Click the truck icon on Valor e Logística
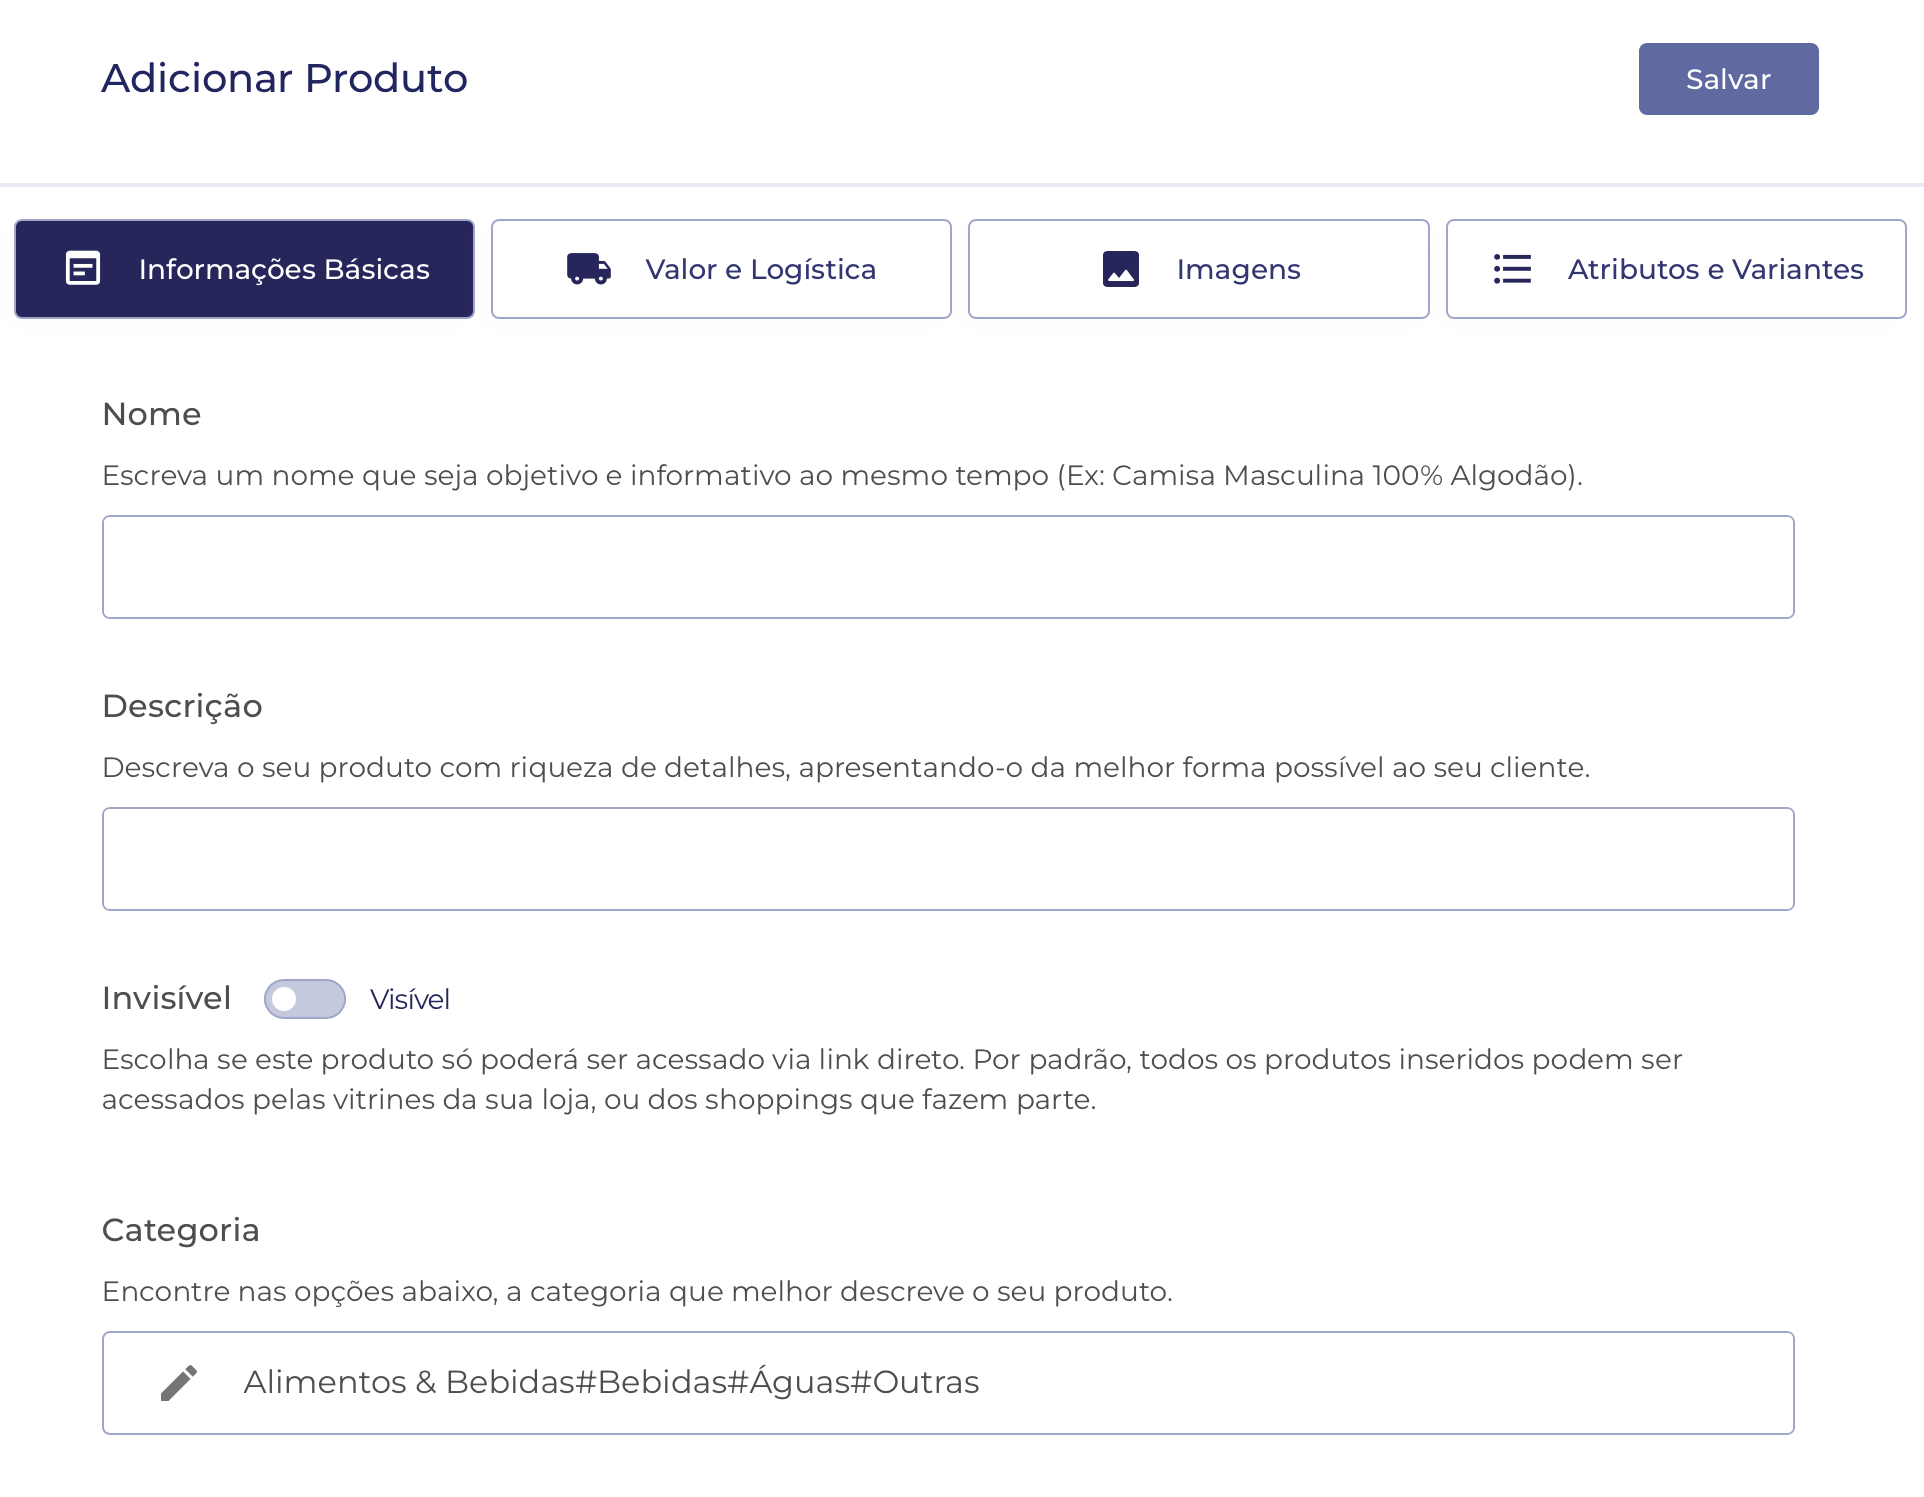Image resolution: width=1924 pixels, height=1497 pixels. [588, 269]
